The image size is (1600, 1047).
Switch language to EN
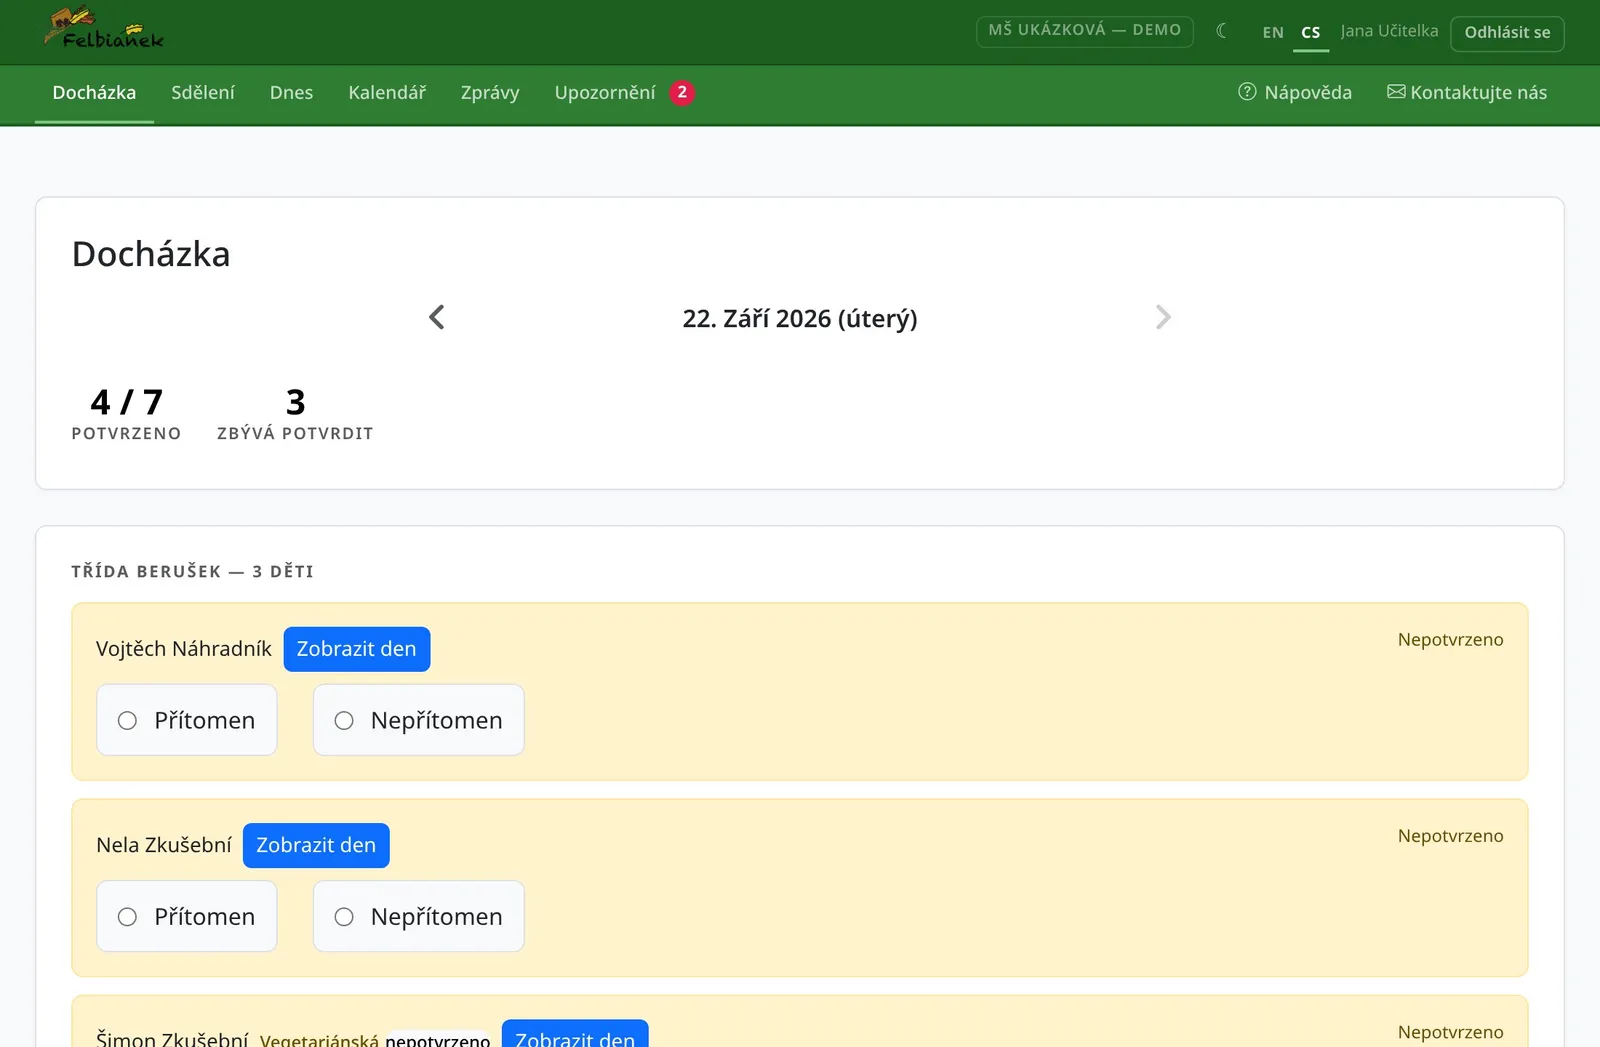[x=1273, y=32]
